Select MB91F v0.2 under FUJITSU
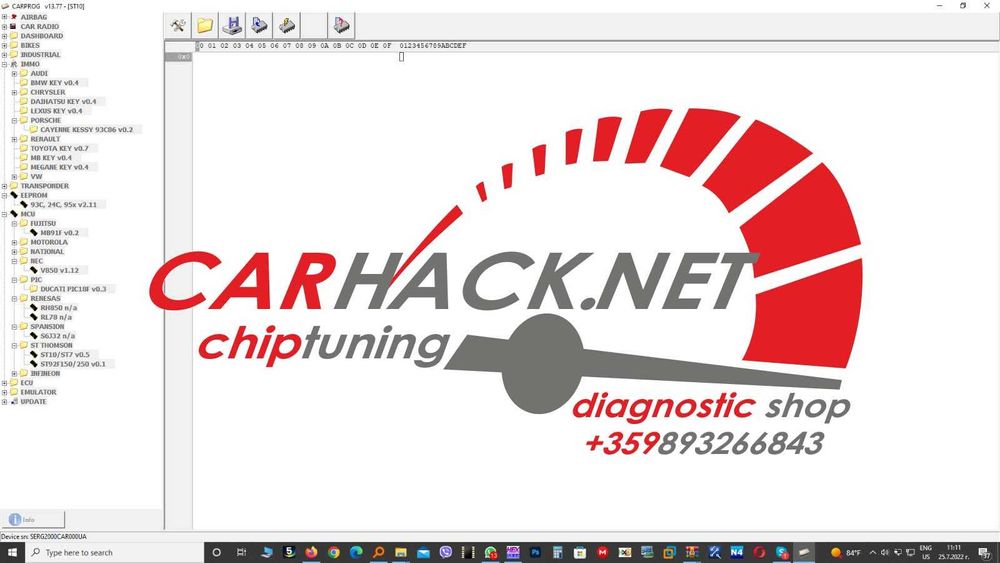Screen dimensions: 1000x563 pos(59,233)
